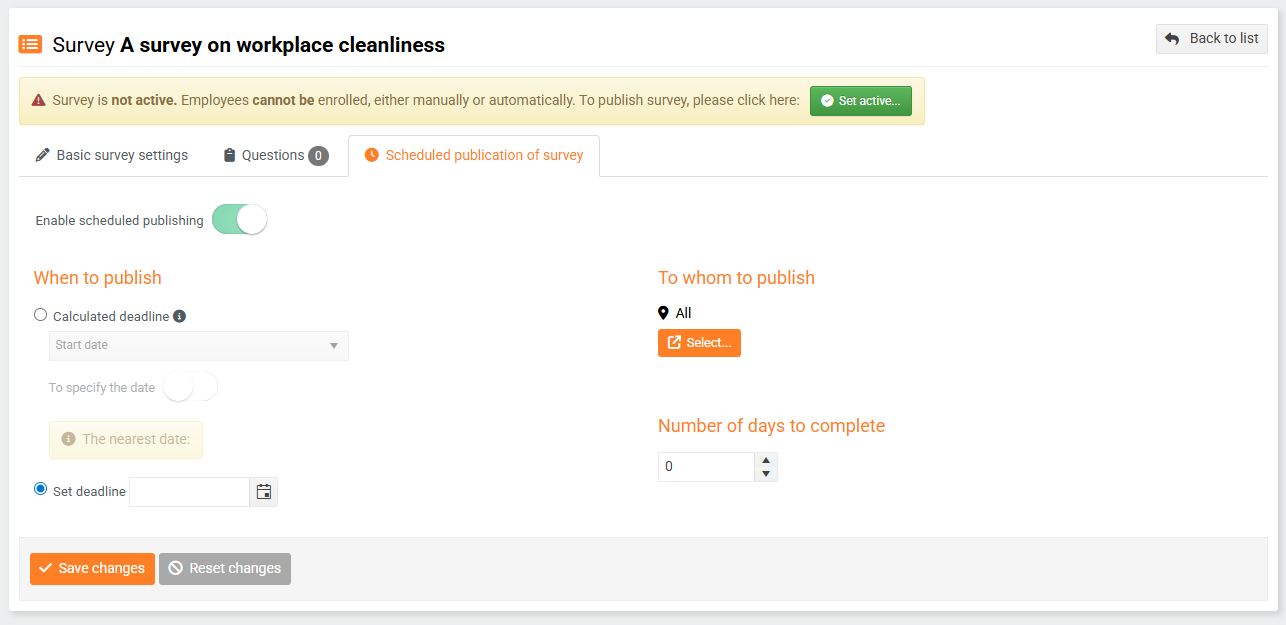The image size is (1286, 625).
Task: Select the Set deadline radio button
Action: [41, 489]
